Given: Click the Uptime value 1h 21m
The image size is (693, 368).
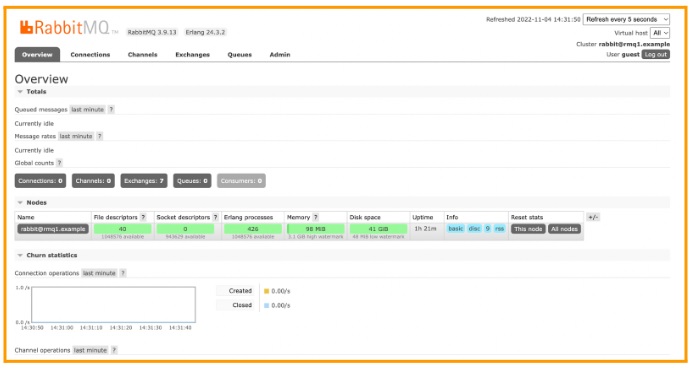Looking at the screenshot, I should 425,228.
